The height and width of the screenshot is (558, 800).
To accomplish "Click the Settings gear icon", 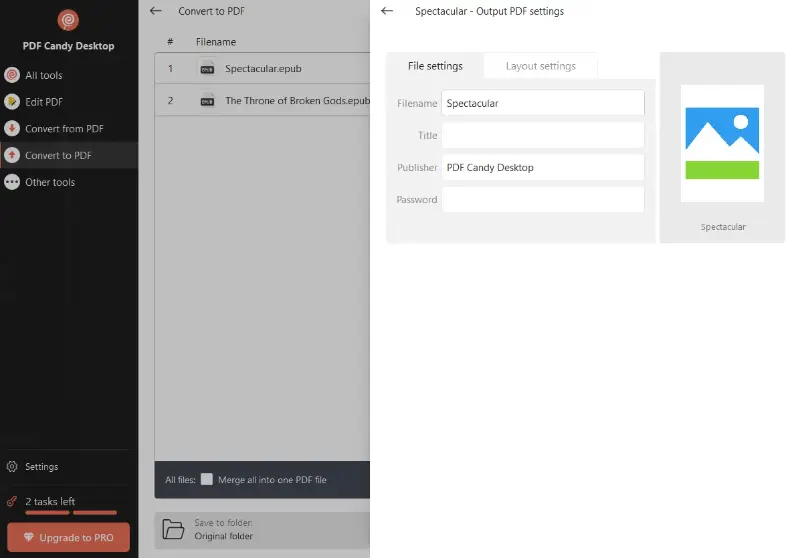I will [12, 467].
